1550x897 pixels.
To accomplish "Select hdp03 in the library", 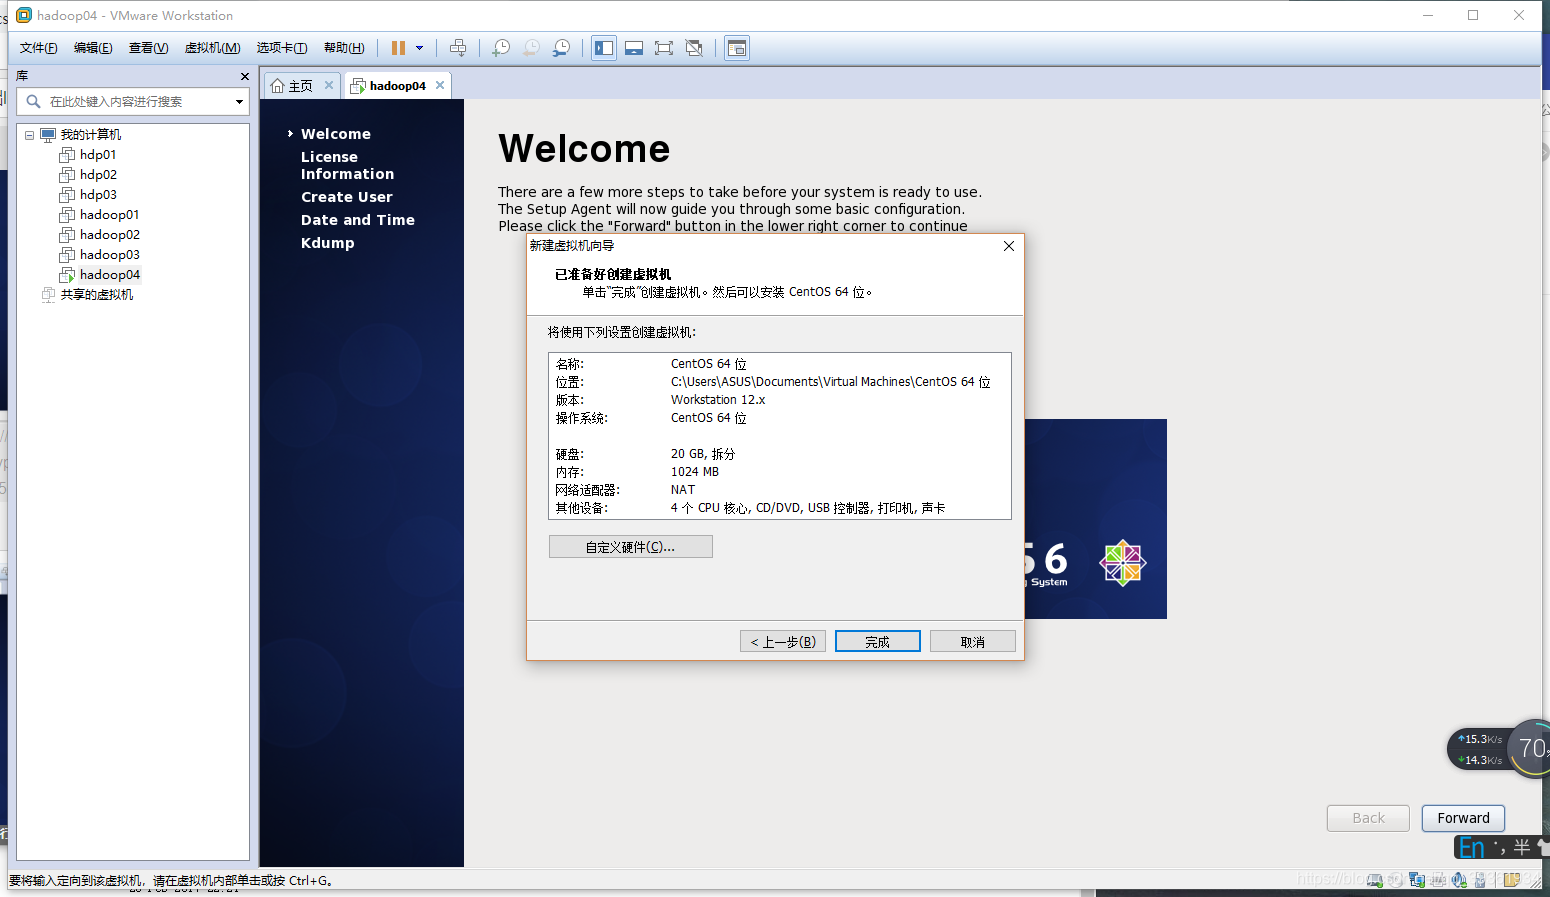I will (x=98, y=195).
